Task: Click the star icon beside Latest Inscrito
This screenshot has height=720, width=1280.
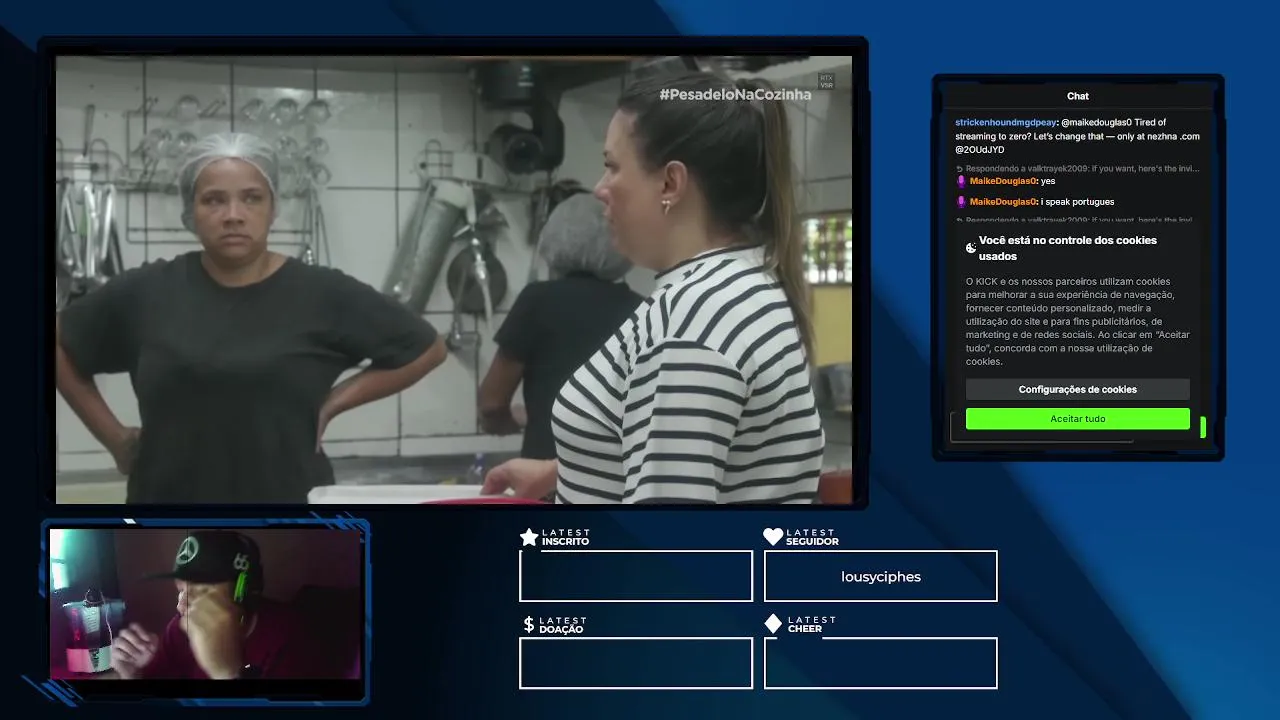Action: (529, 537)
